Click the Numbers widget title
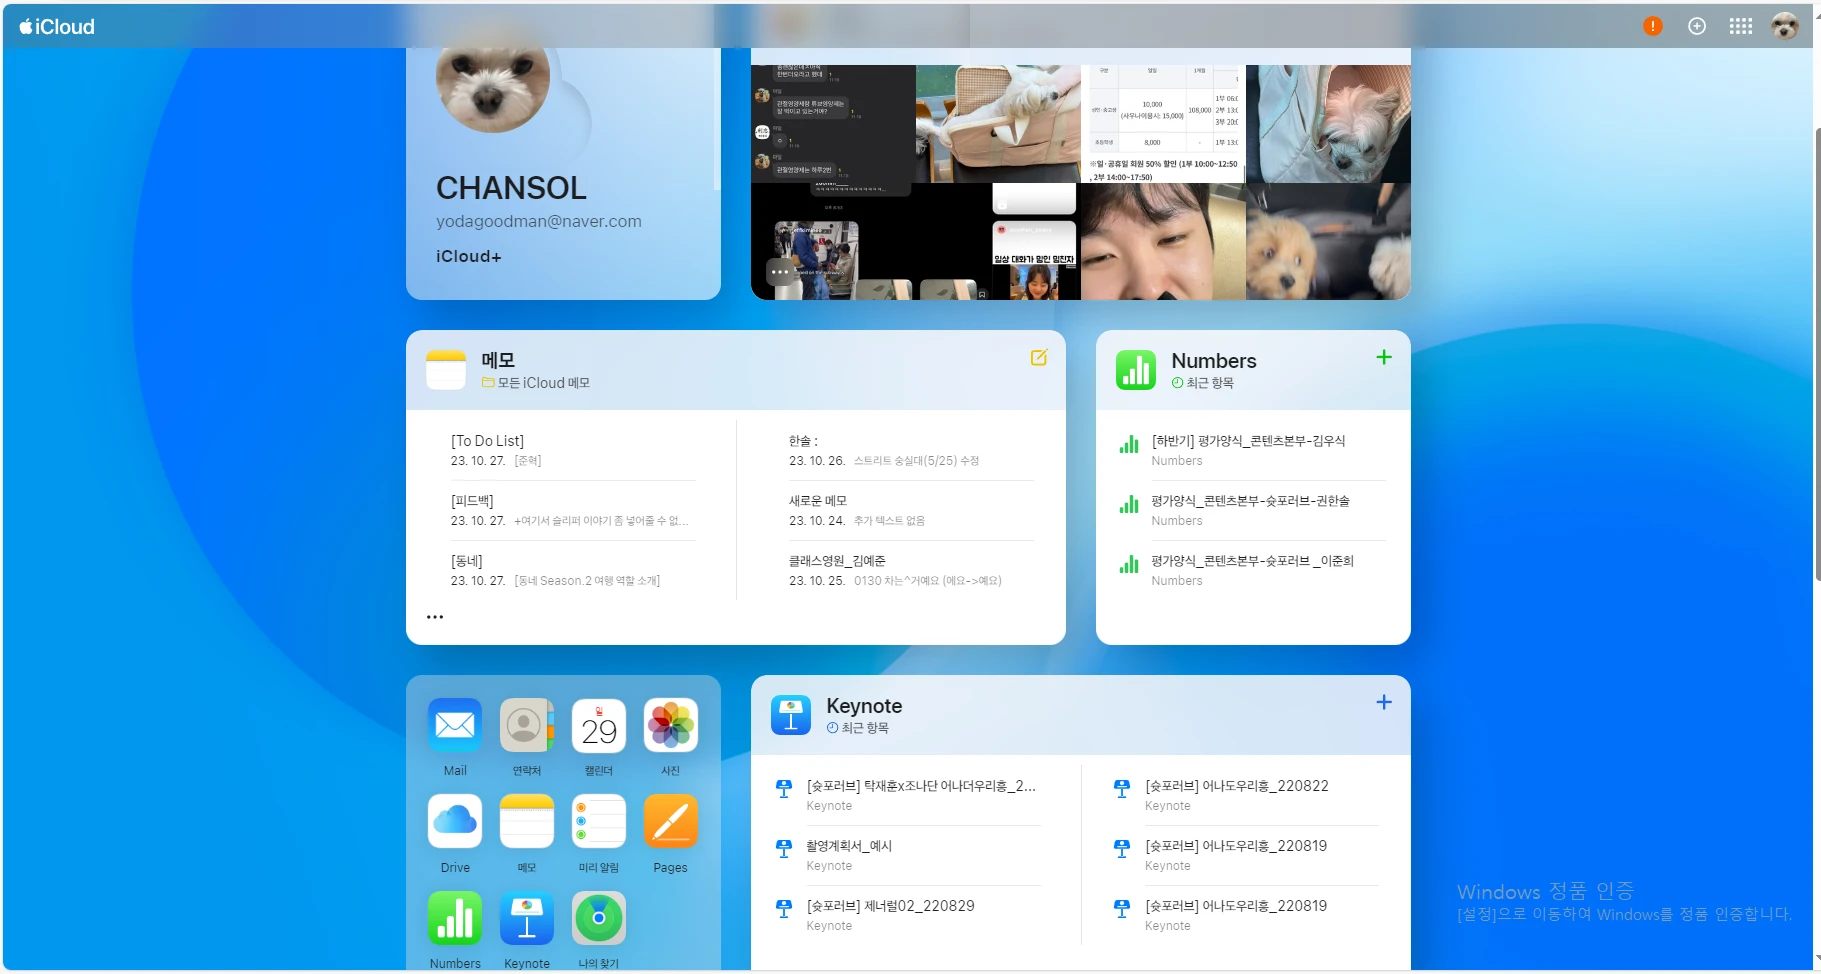The height and width of the screenshot is (974, 1821). click(1214, 361)
